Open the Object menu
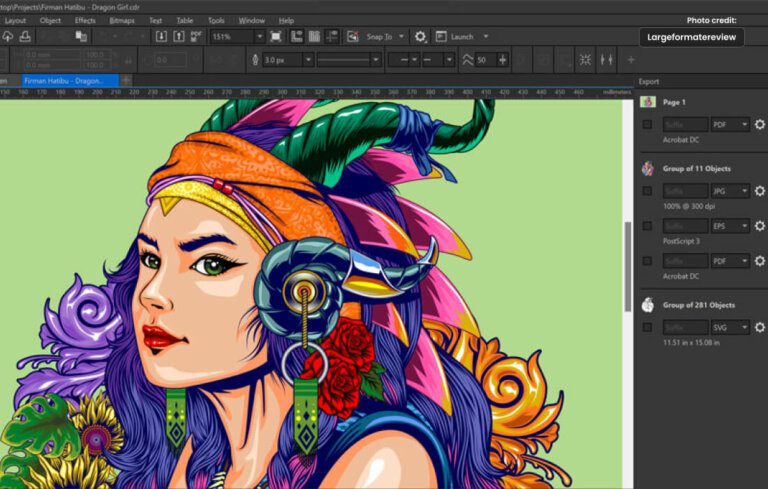This screenshot has width=768, height=489. pyautogui.click(x=50, y=21)
